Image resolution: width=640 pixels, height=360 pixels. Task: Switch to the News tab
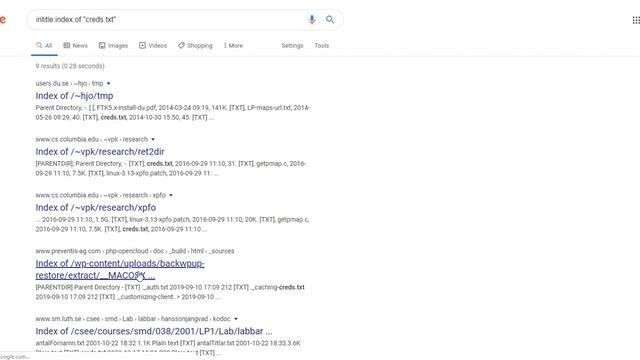point(76,45)
